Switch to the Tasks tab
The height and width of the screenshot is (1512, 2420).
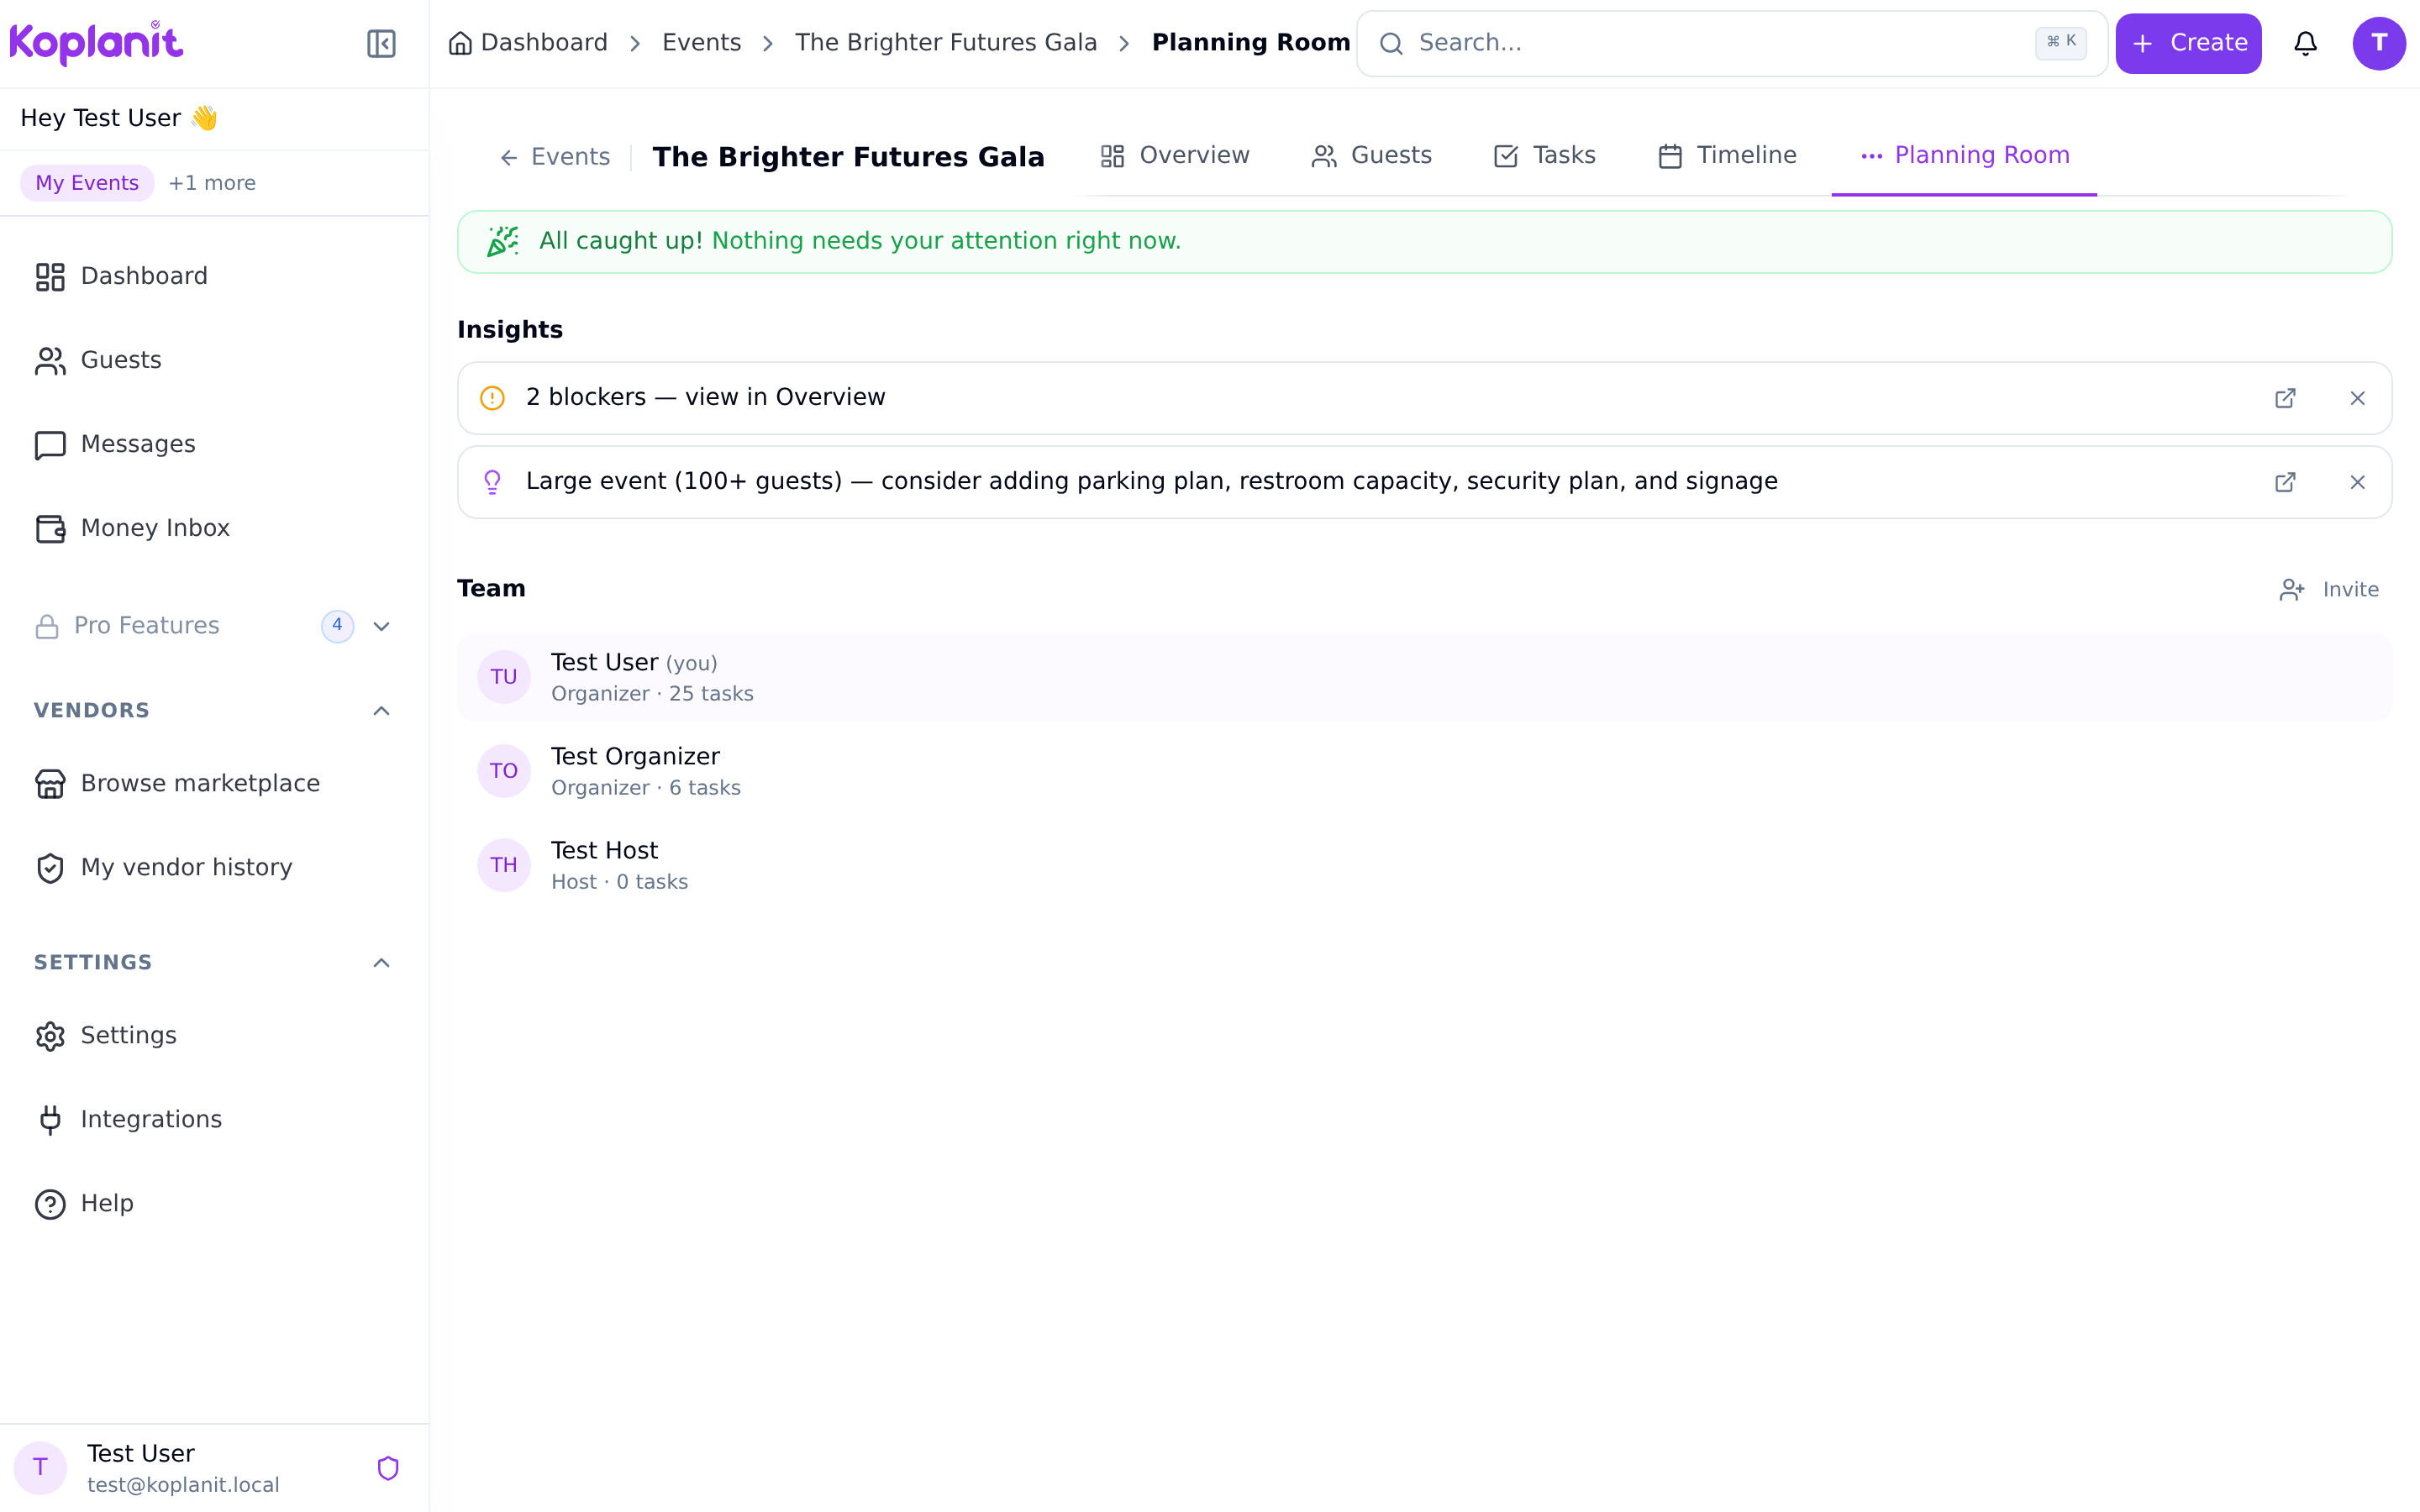tap(1544, 156)
